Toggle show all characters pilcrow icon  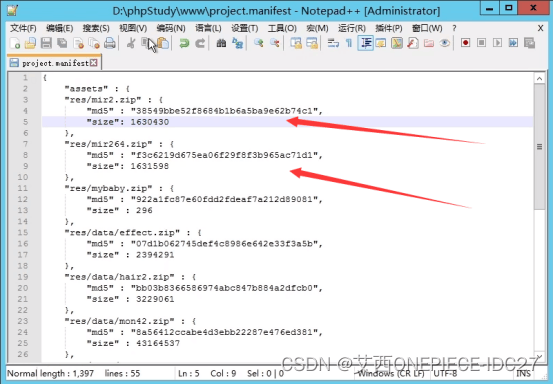(349, 43)
